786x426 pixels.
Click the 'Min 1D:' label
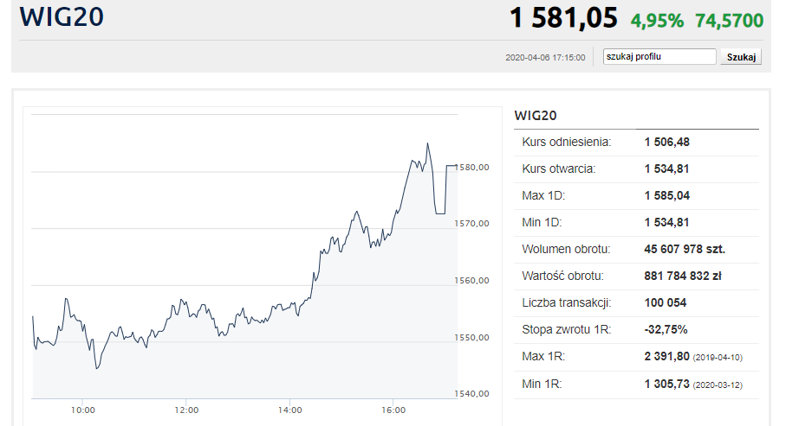click(x=541, y=222)
